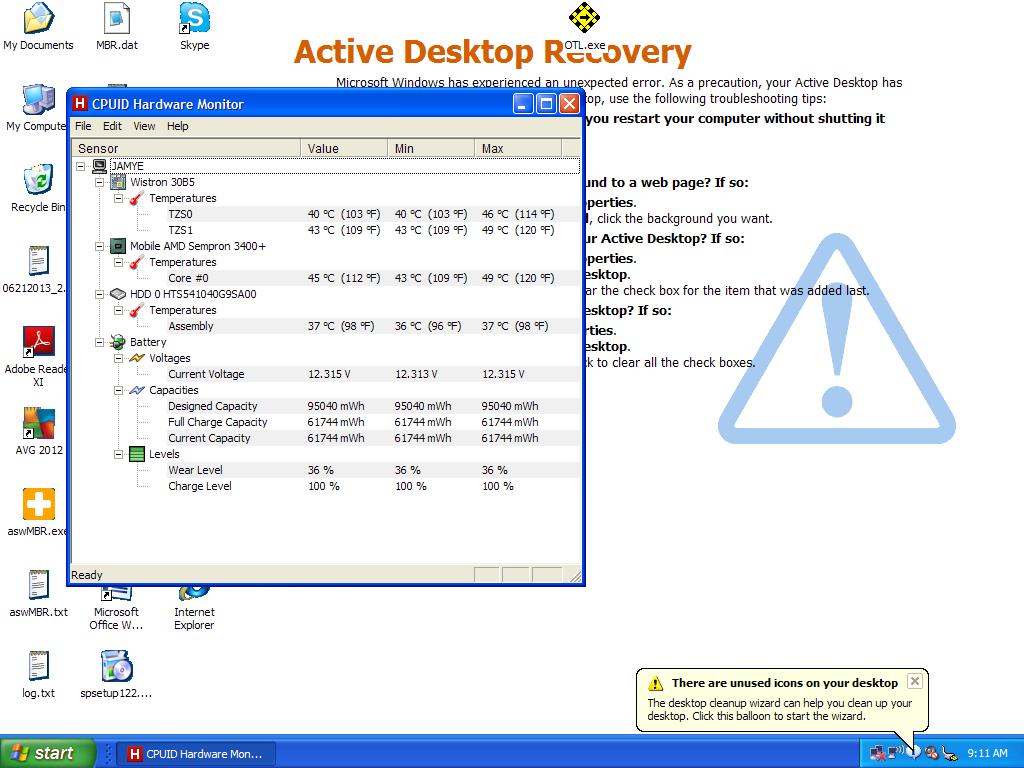Click the Sensor column header
Viewport: 1024px width, 768px height.
(x=186, y=148)
